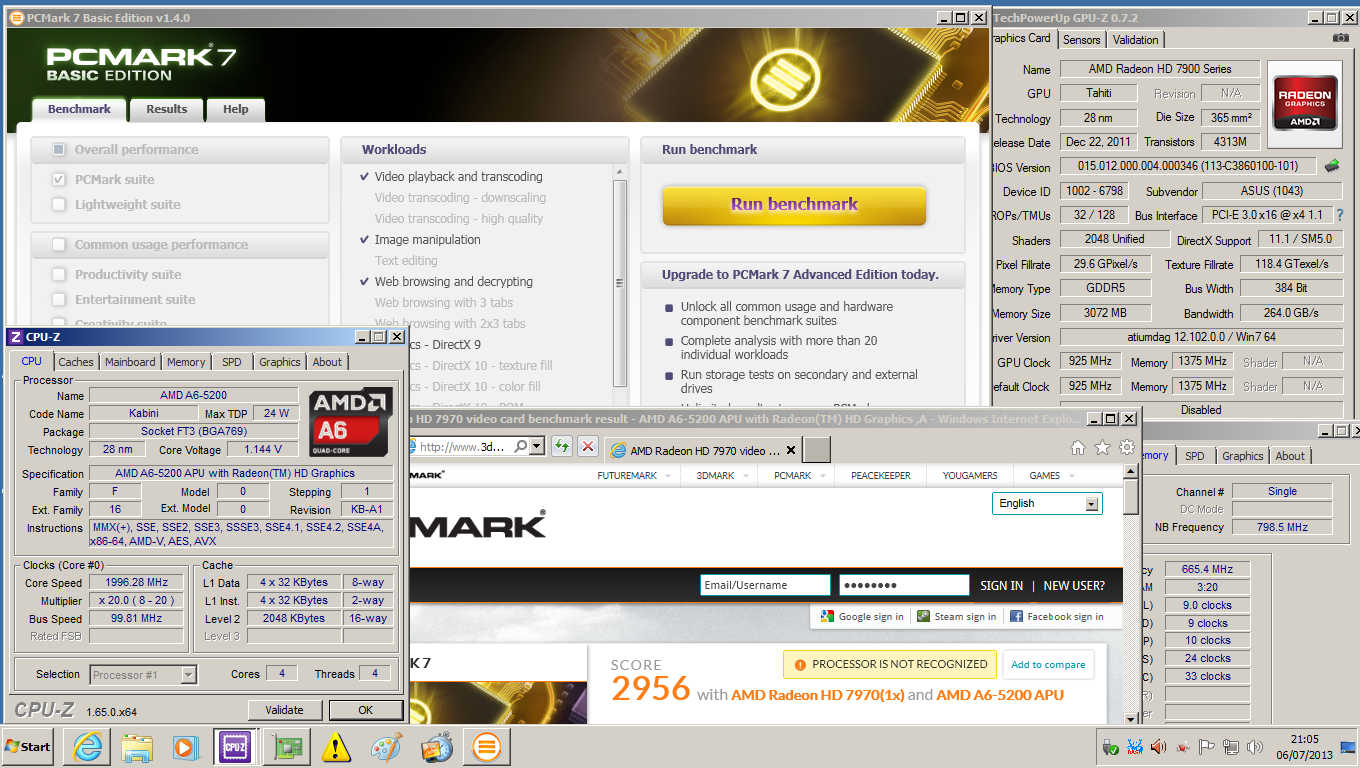This screenshot has height=768, width=1360.
Task: Toggle the Lightweight suite checkbox
Action: coord(58,204)
